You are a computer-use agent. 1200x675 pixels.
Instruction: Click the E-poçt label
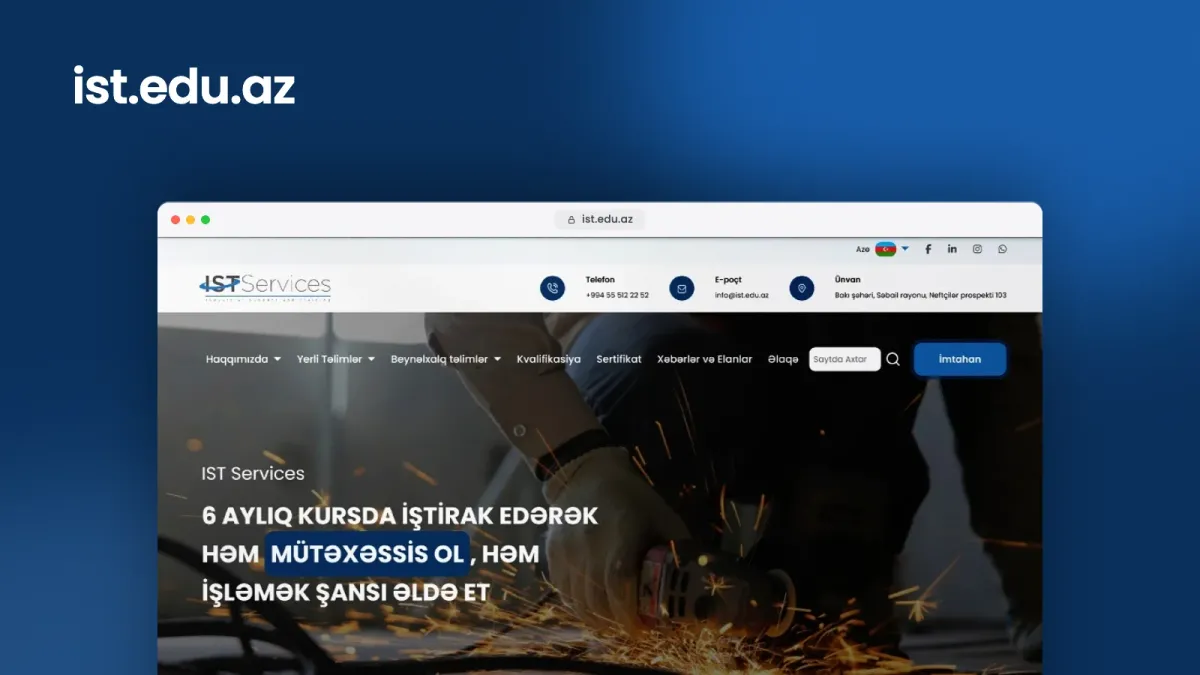(x=728, y=280)
